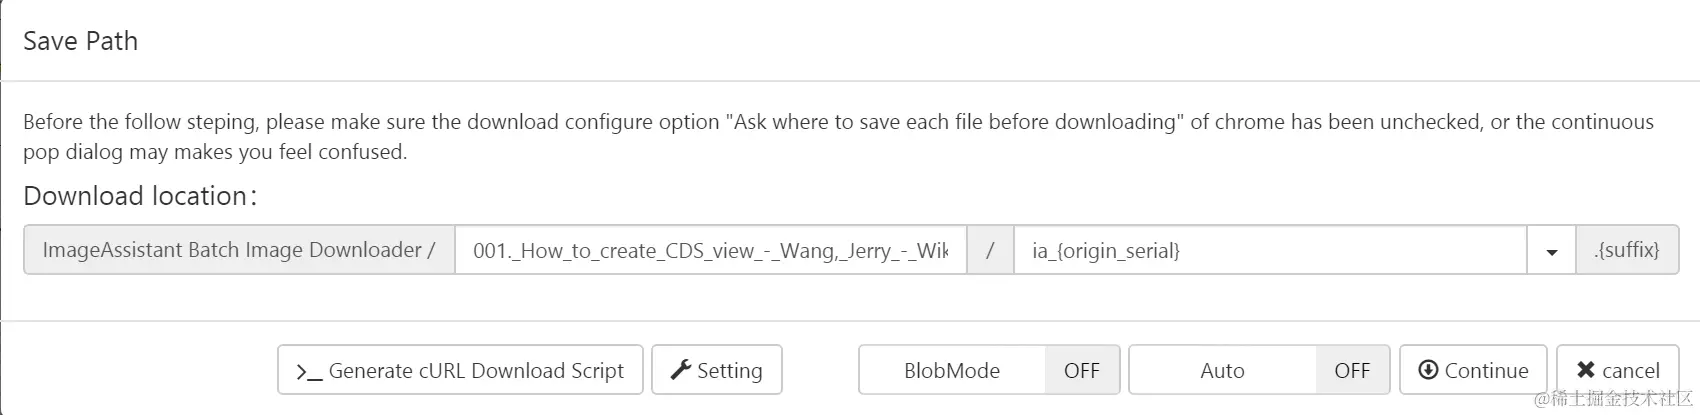Click the Auto toggle label
The height and width of the screenshot is (415, 1700).
[x=1222, y=371]
